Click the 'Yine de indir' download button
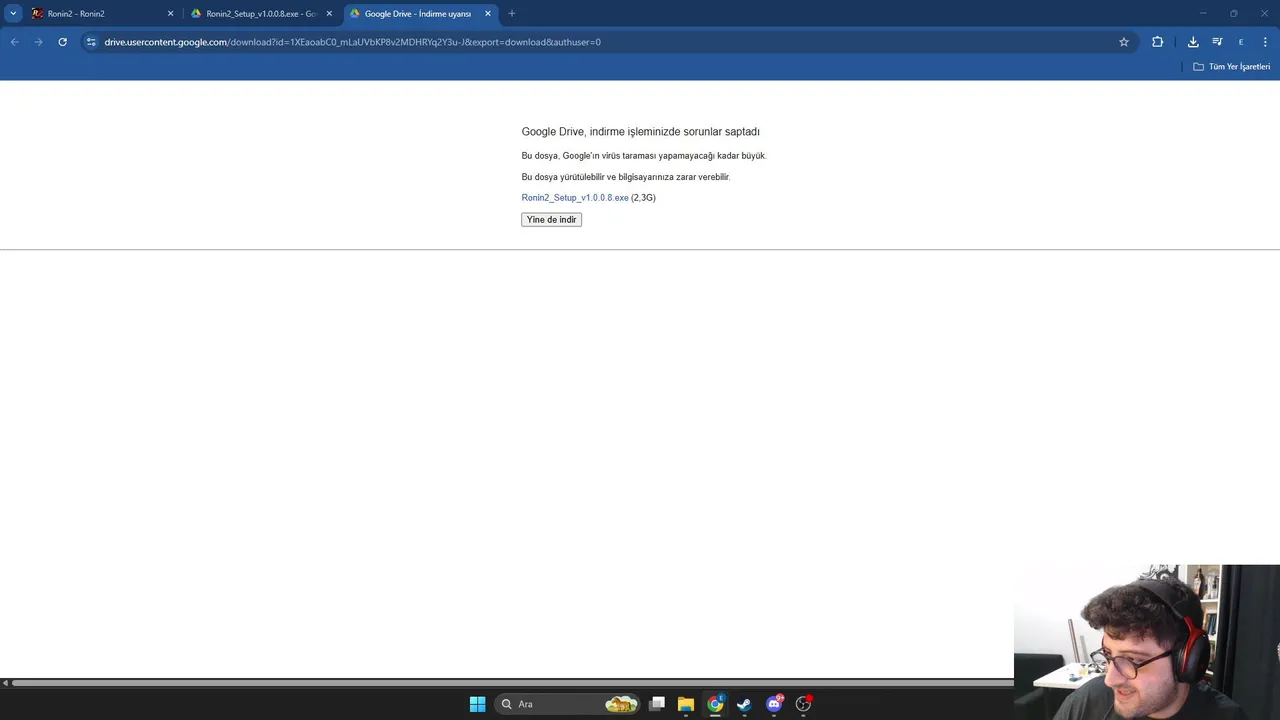This screenshot has width=1280, height=720. tap(551, 219)
